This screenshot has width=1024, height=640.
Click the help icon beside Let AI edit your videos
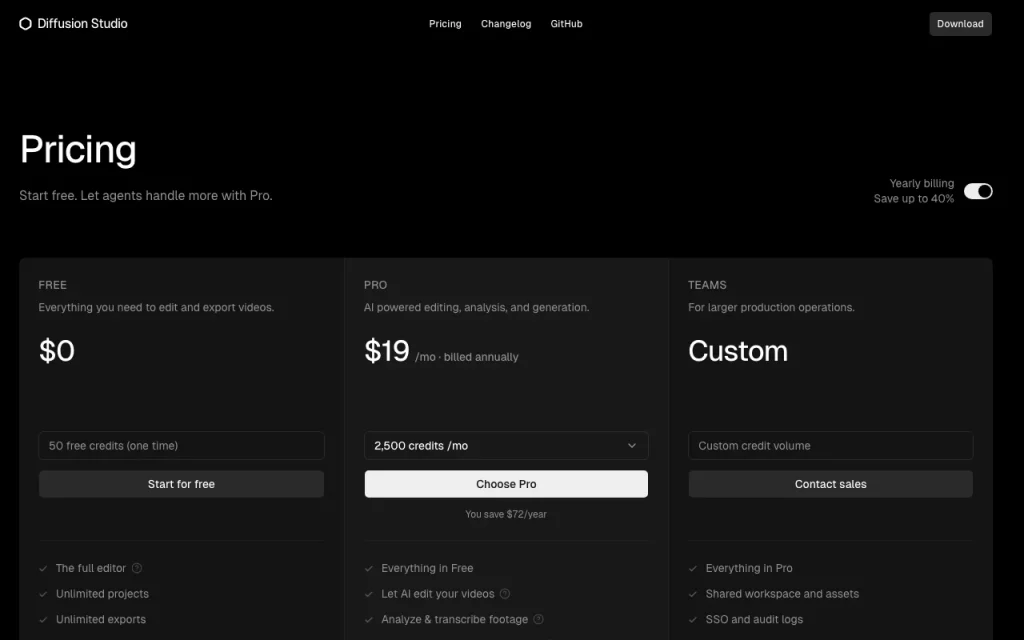coord(505,594)
